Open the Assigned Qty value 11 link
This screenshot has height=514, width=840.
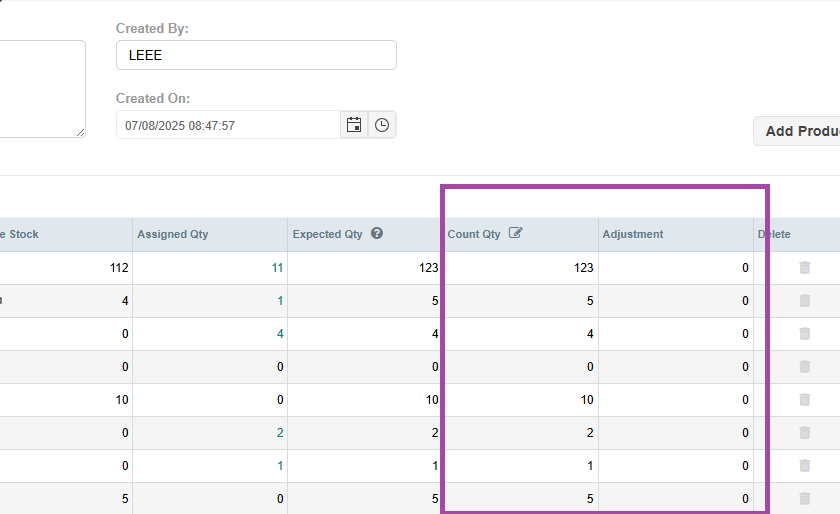click(x=277, y=268)
